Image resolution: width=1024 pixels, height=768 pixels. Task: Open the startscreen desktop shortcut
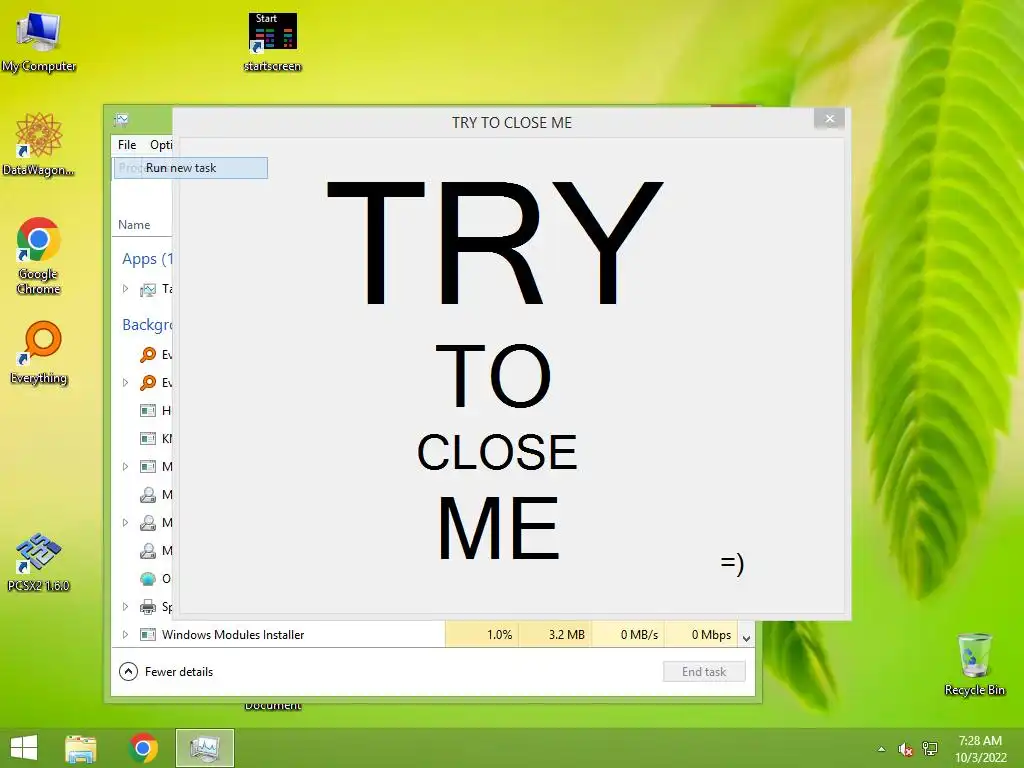[x=272, y=40]
